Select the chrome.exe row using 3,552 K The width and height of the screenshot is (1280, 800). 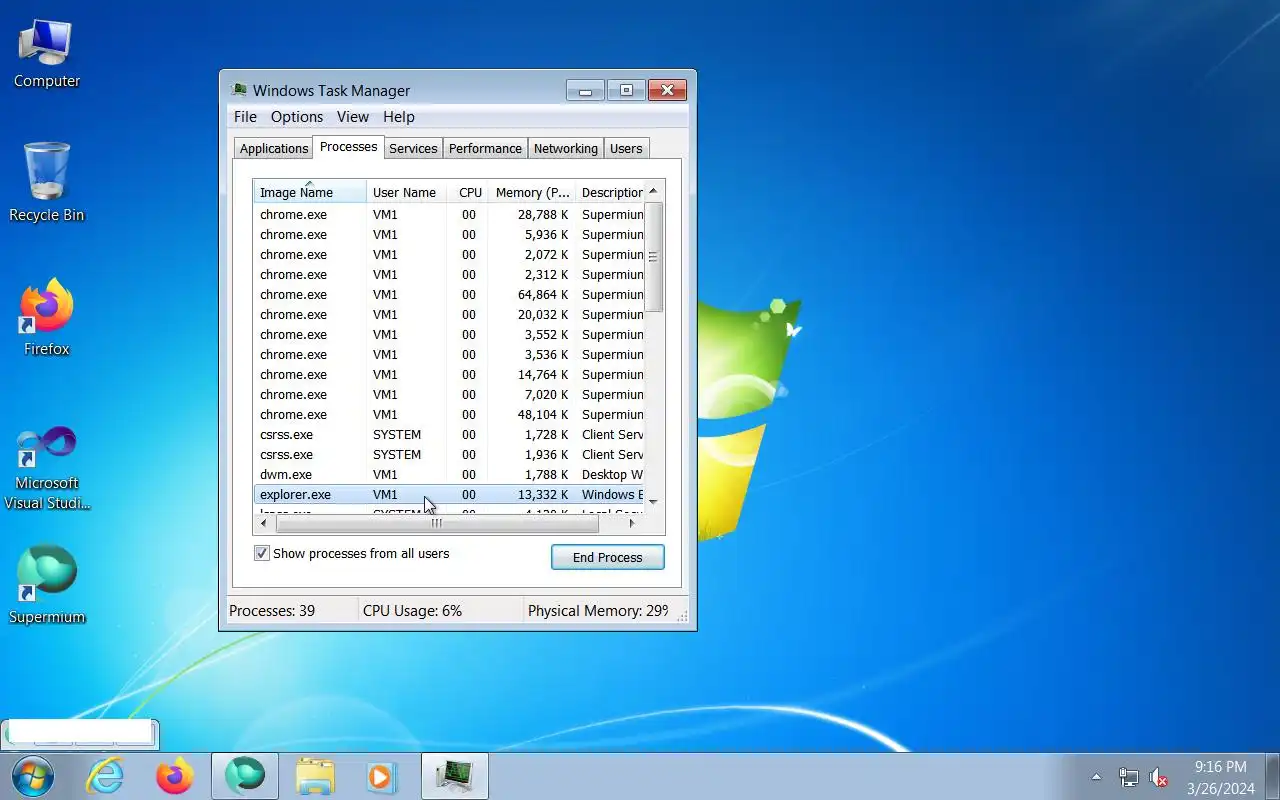click(449, 334)
